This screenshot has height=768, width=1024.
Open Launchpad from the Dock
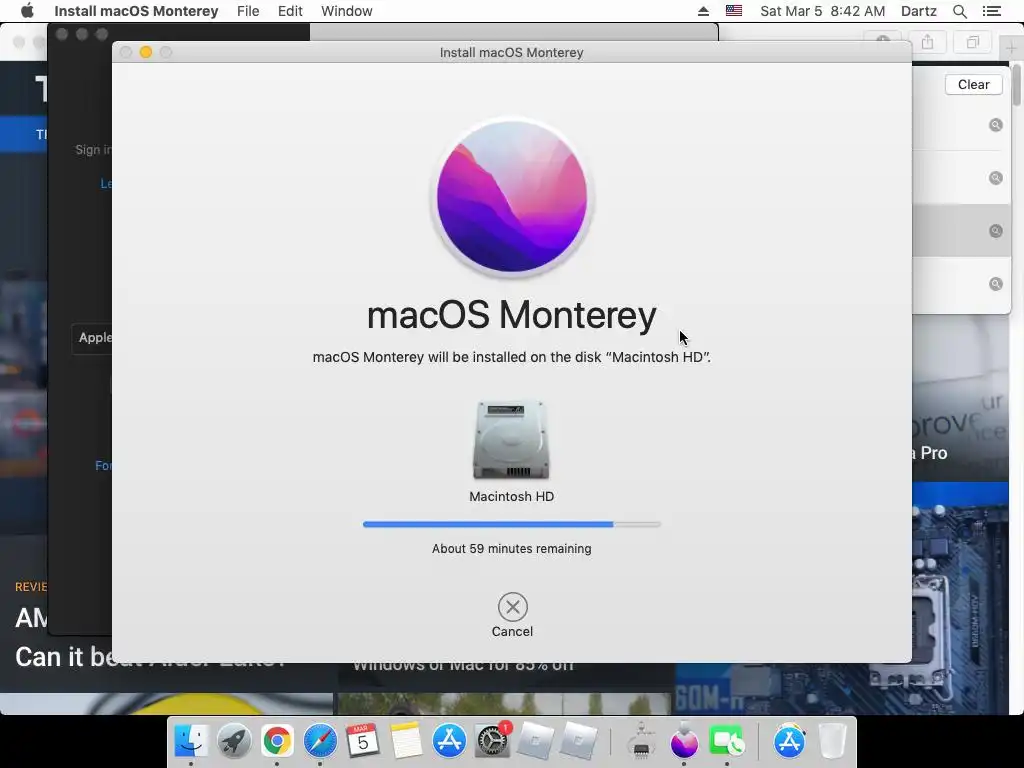[234, 741]
